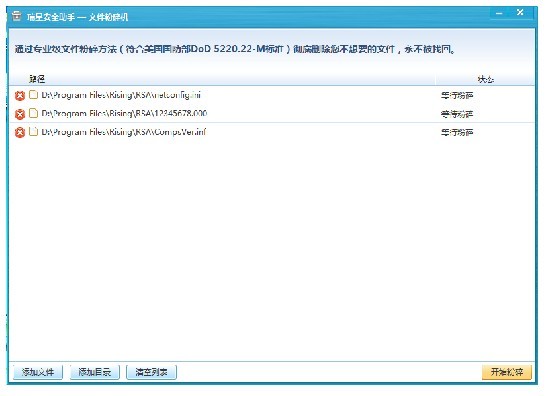Click the shredder app icon in title bar

(16, 16)
